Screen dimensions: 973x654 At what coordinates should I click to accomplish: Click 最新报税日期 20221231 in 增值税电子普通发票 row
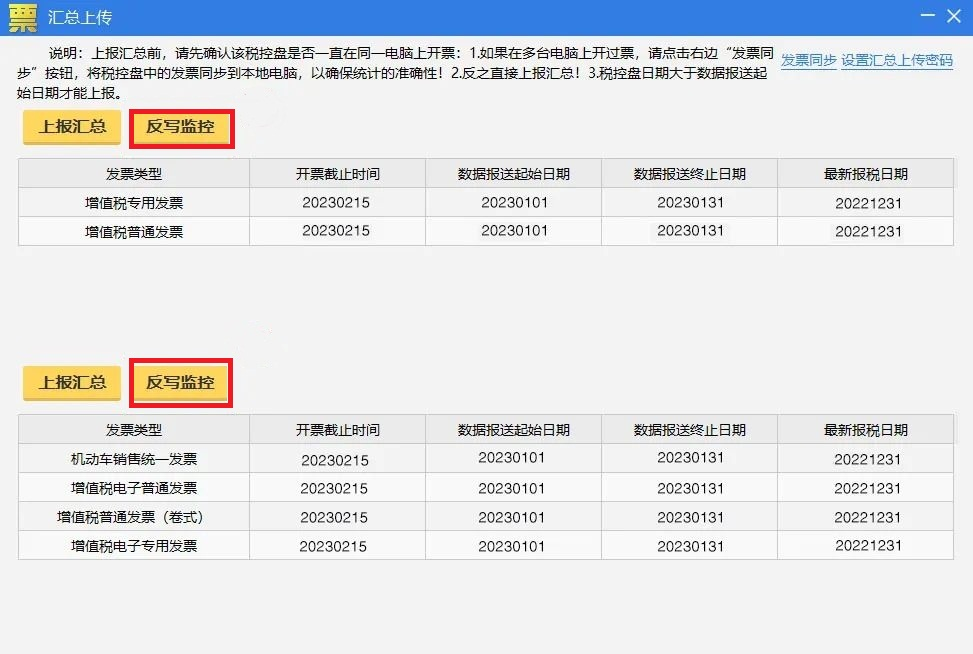(867, 489)
